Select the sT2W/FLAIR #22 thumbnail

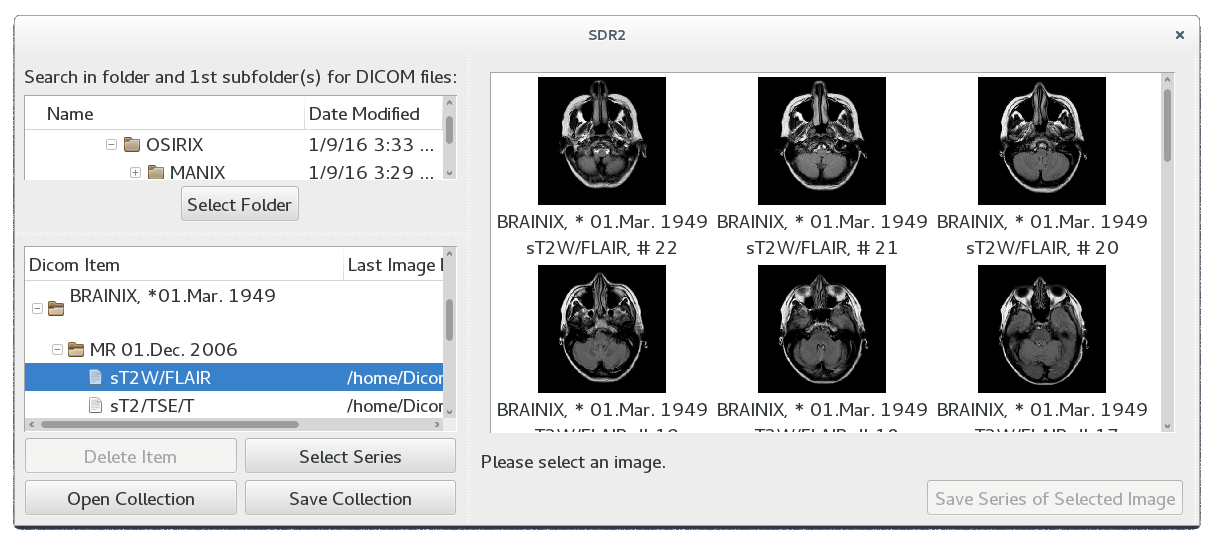(602, 141)
